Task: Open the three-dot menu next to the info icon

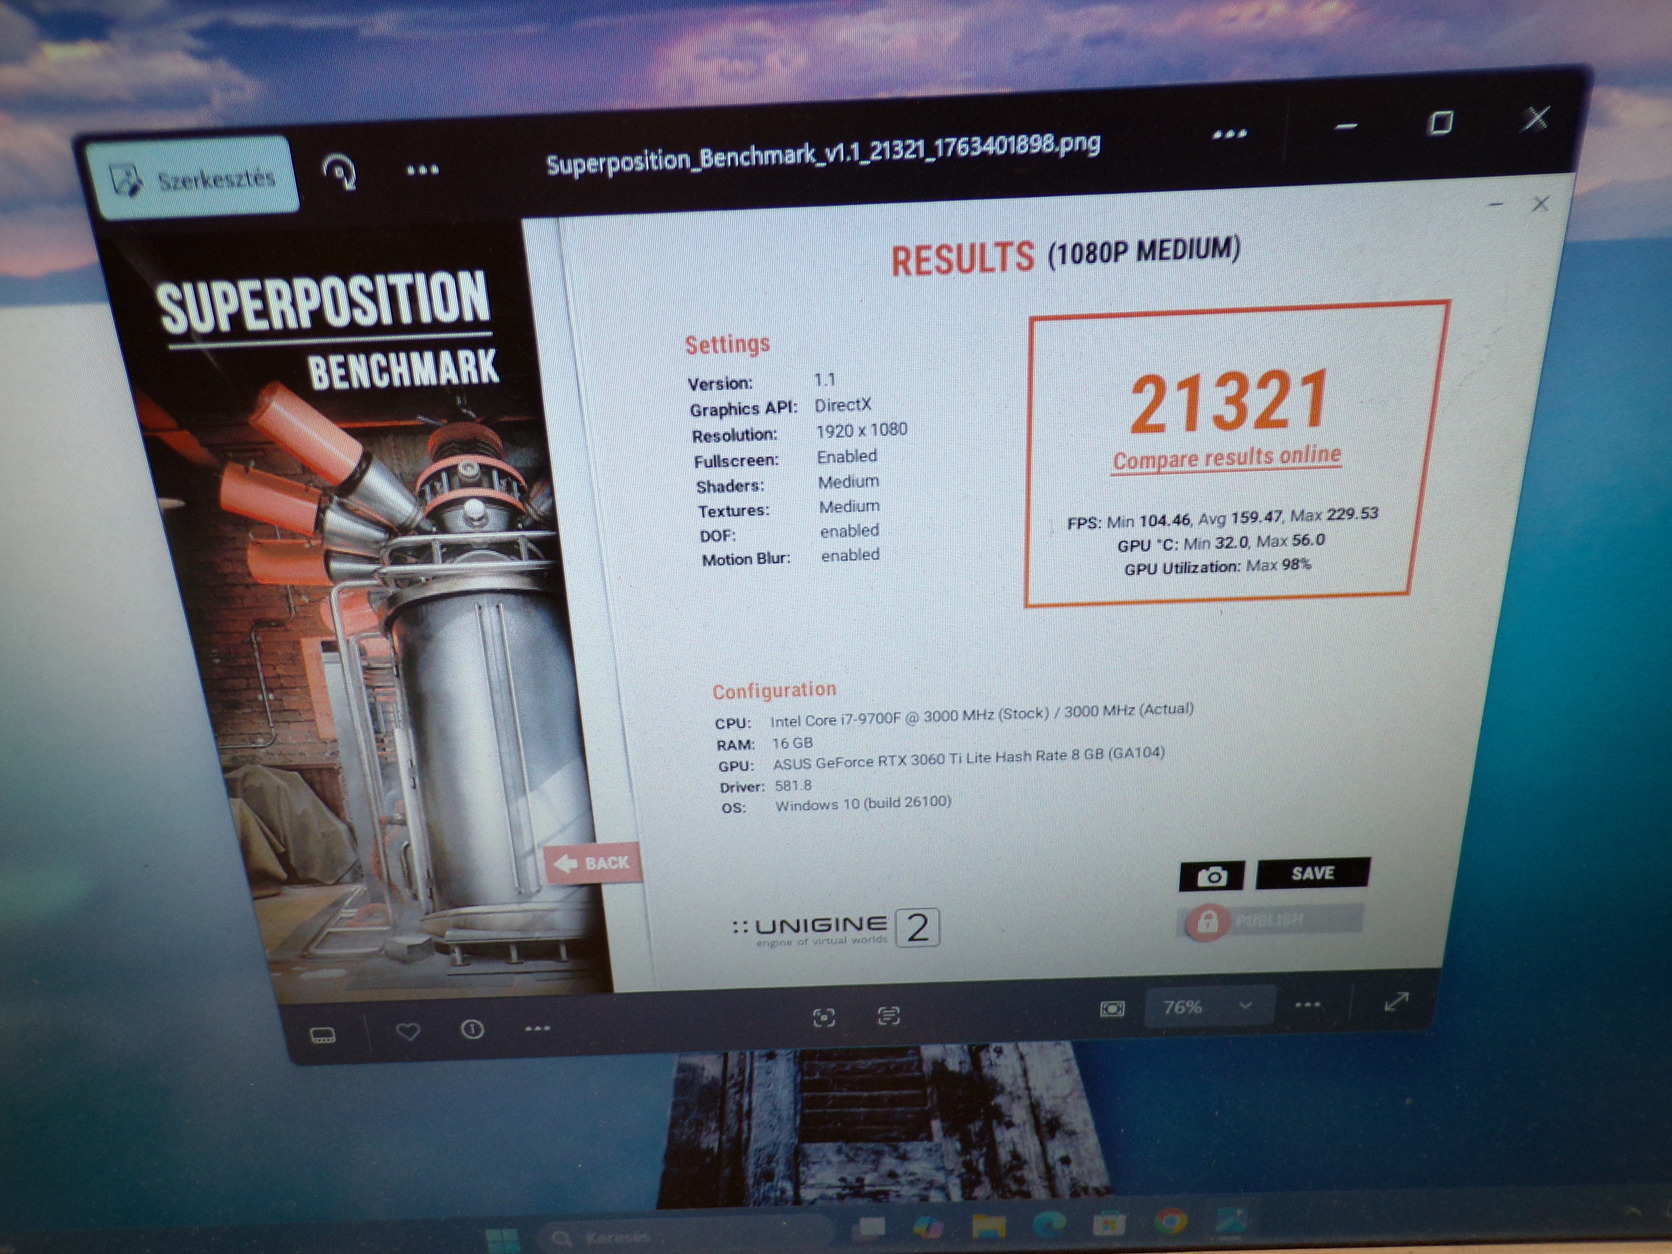Action: click(537, 1028)
